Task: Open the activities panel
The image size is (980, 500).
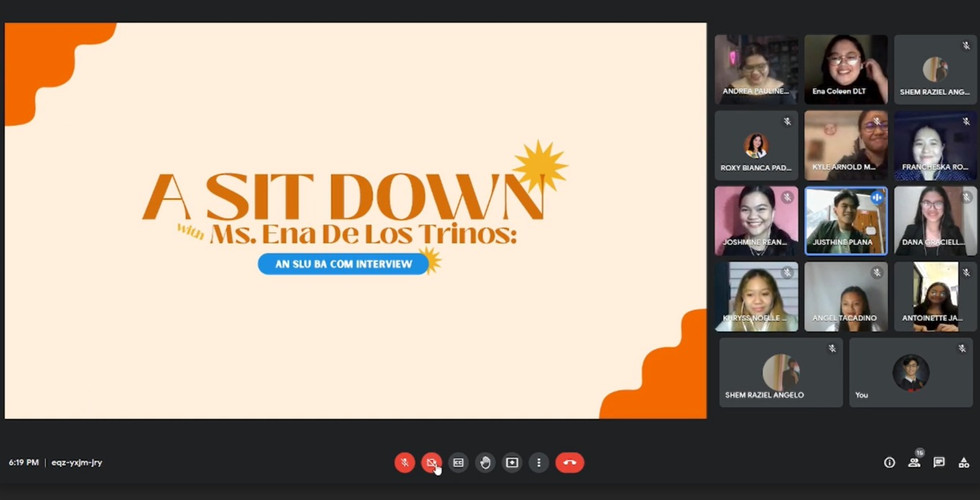Action: coord(964,462)
